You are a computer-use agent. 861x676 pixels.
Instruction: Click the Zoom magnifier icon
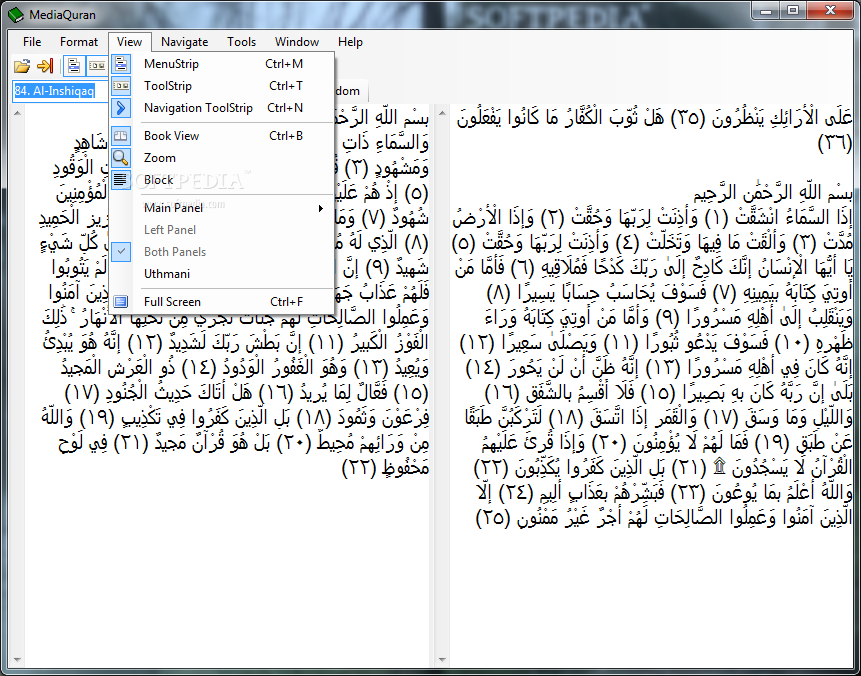point(121,158)
